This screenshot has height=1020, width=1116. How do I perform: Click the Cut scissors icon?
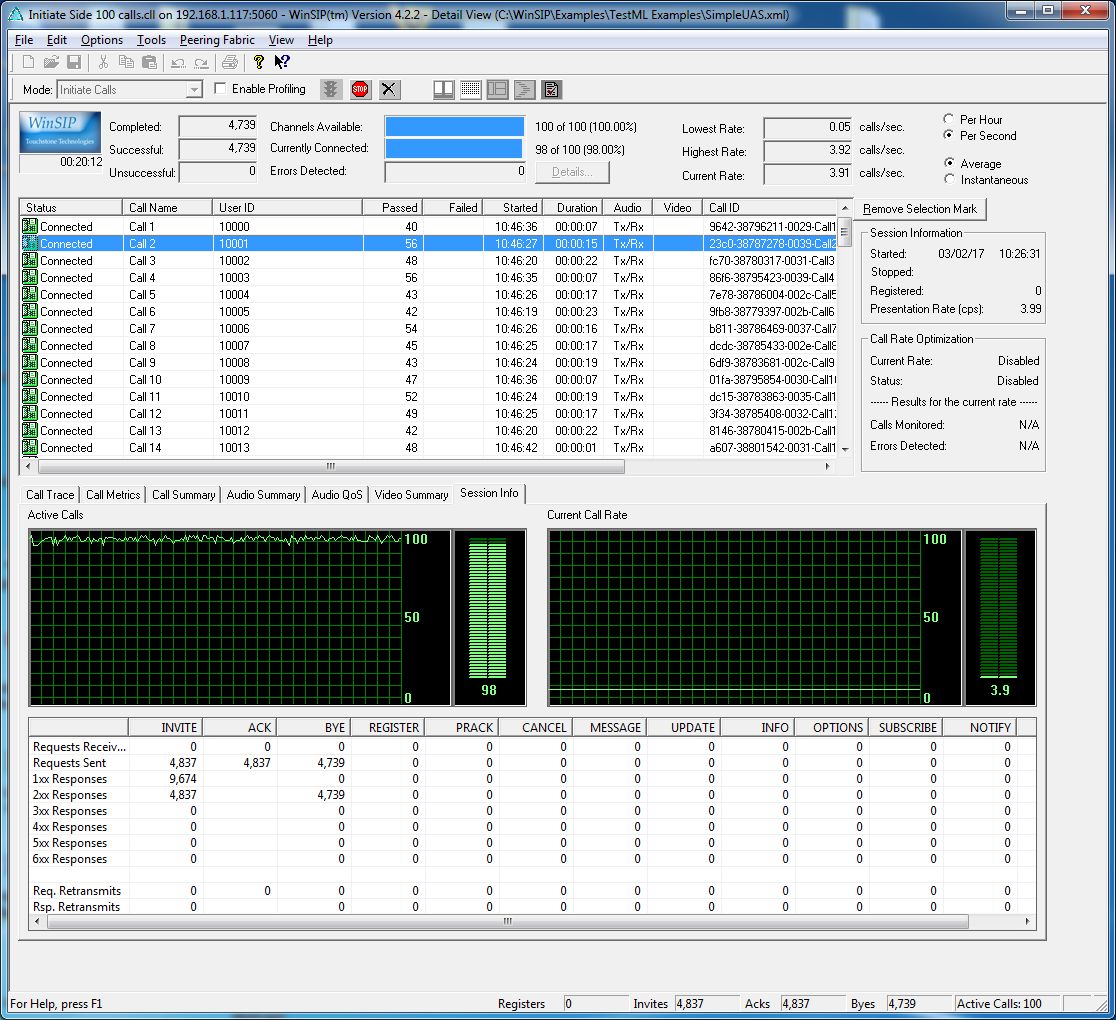103,63
